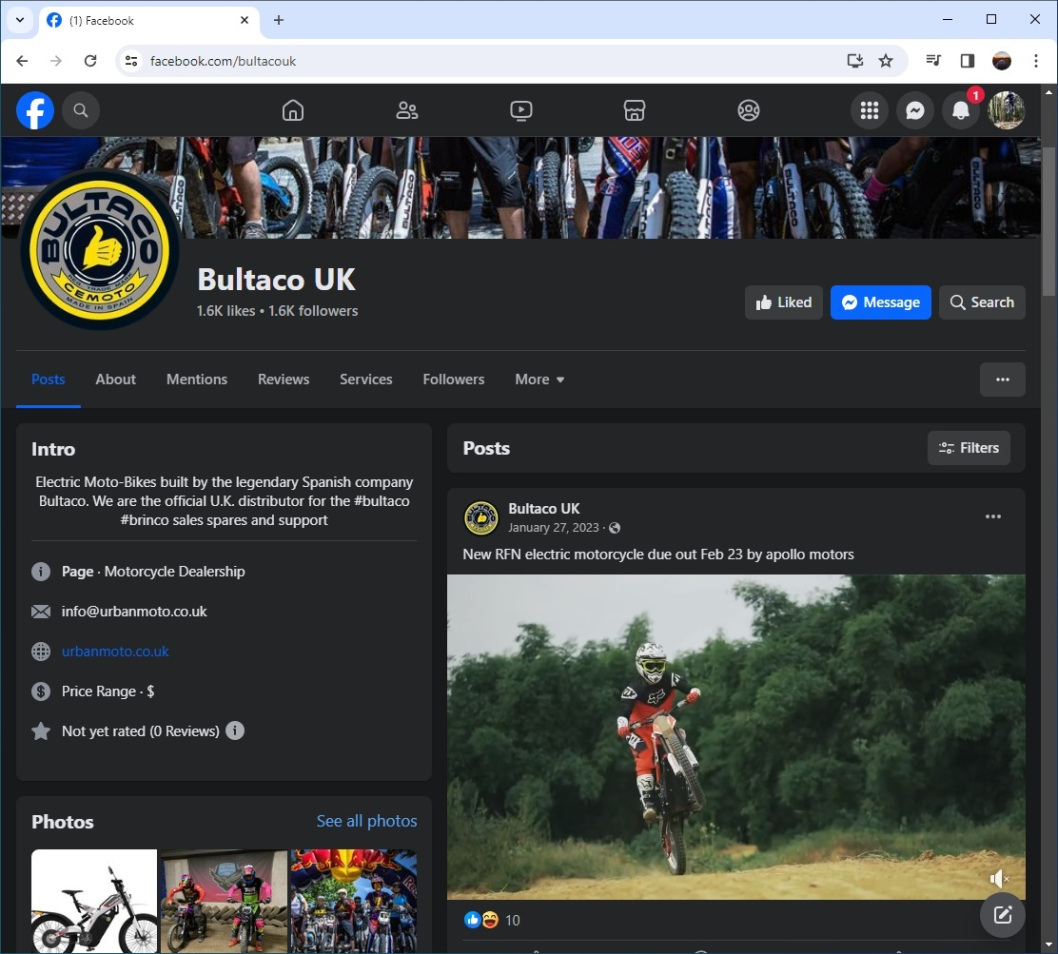Open the post options ellipsis on January 27 post
The image size is (1058, 954).
pyautogui.click(x=993, y=516)
